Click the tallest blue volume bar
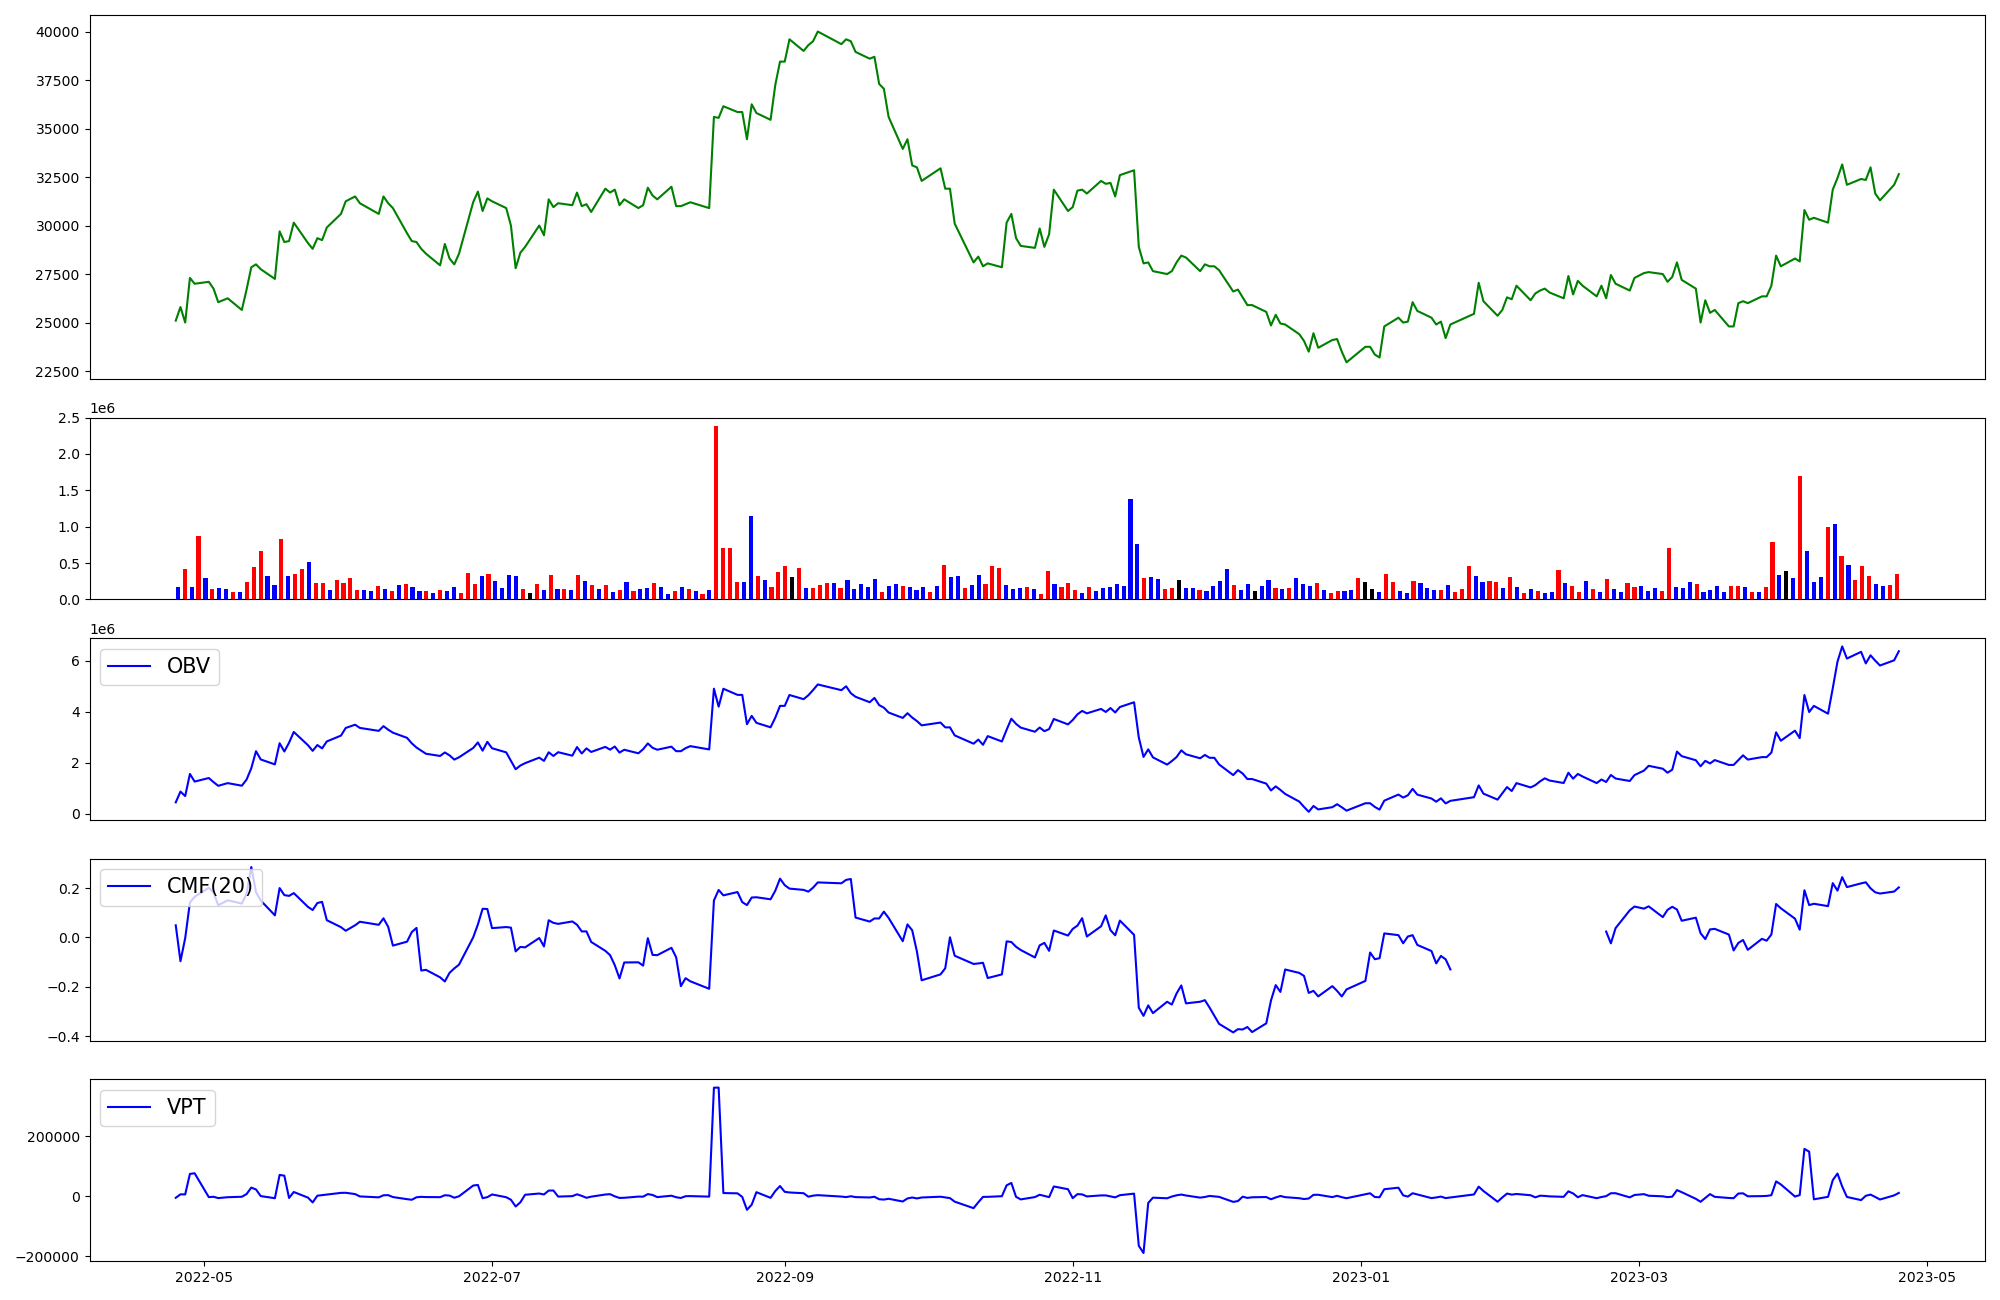 click(x=1130, y=549)
